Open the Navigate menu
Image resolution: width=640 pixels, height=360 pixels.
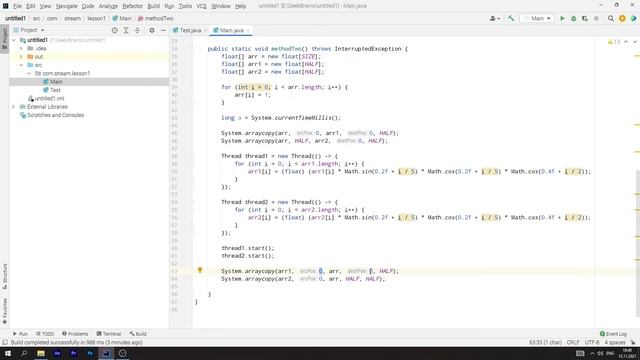point(67,6)
